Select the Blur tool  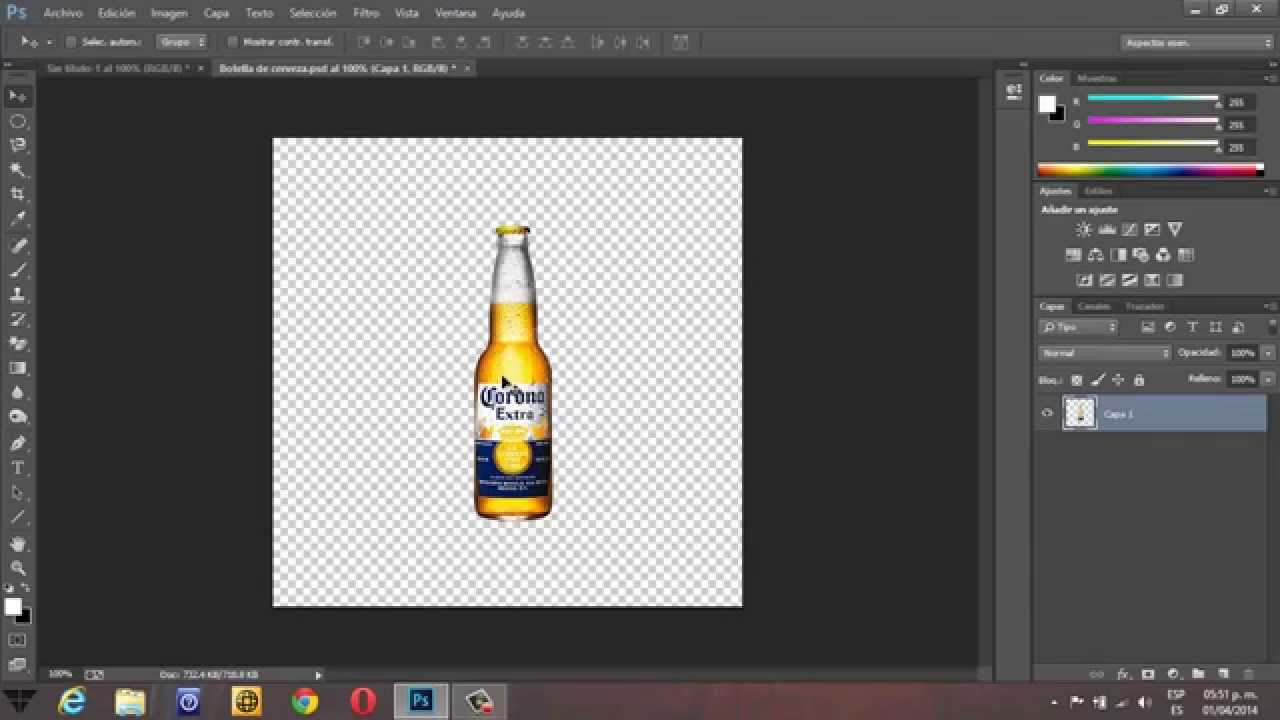[x=18, y=394]
